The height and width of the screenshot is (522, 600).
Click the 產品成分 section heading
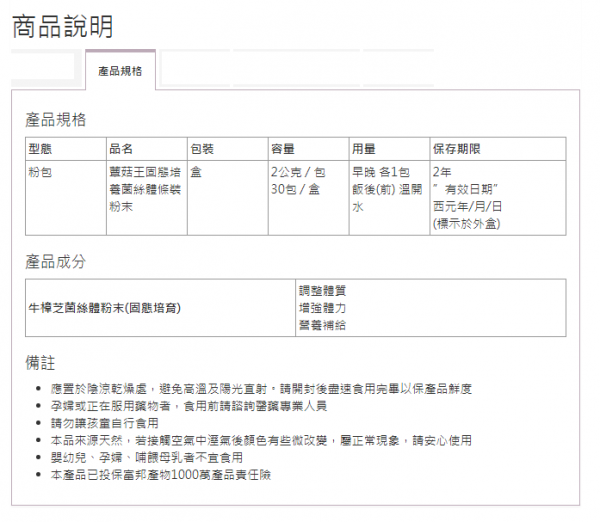click(56, 262)
